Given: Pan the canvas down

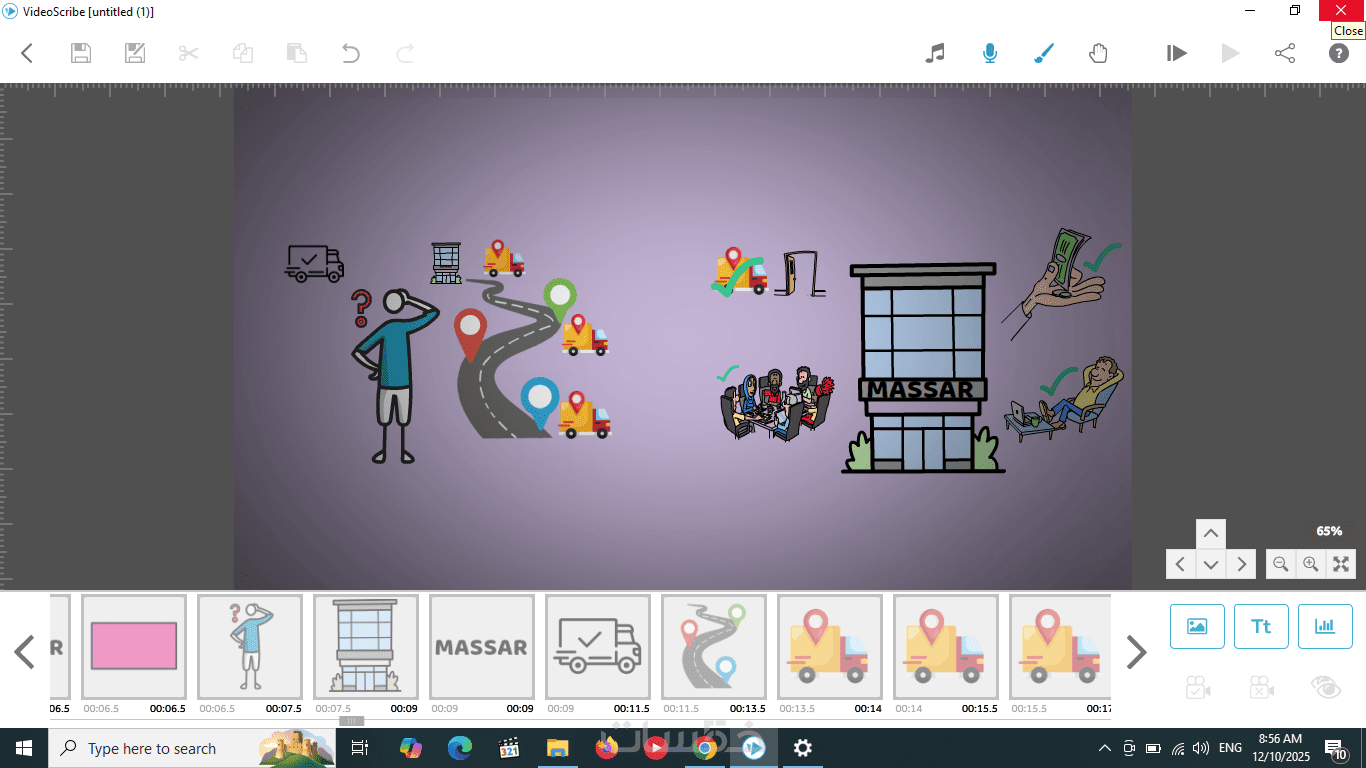Looking at the screenshot, I should [x=1211, y=564].
